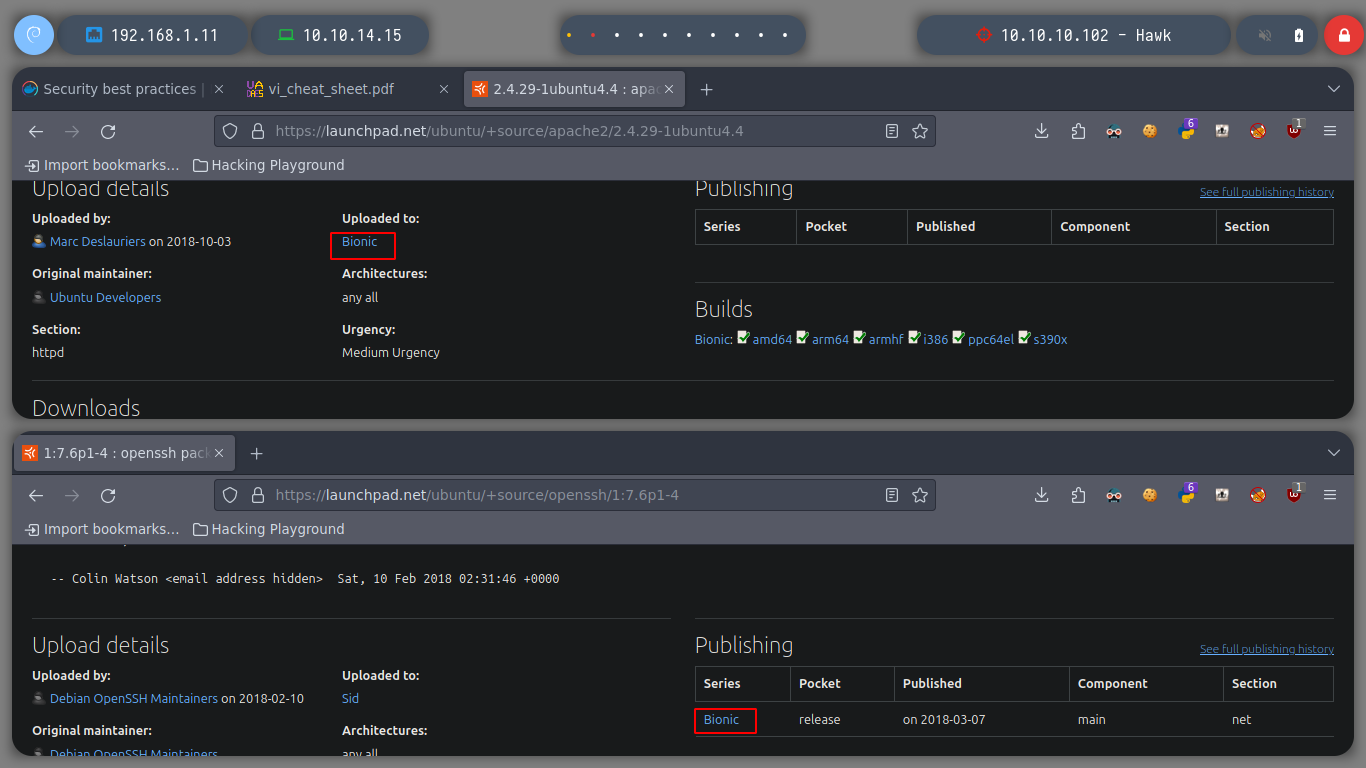Viewport: 1366px width, 768px height.
Task: Open the amd64 build link
Action: 772,339
